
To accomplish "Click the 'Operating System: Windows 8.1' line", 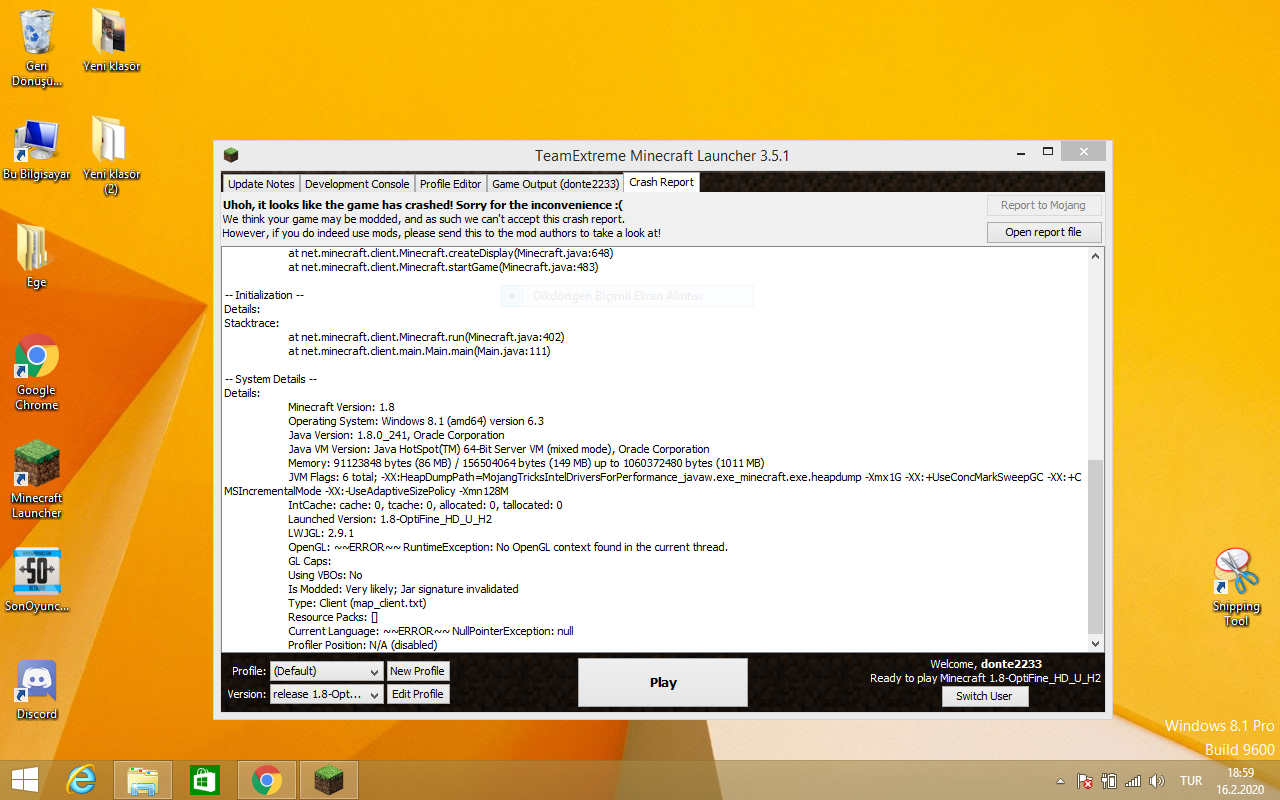I will point(416,421).
